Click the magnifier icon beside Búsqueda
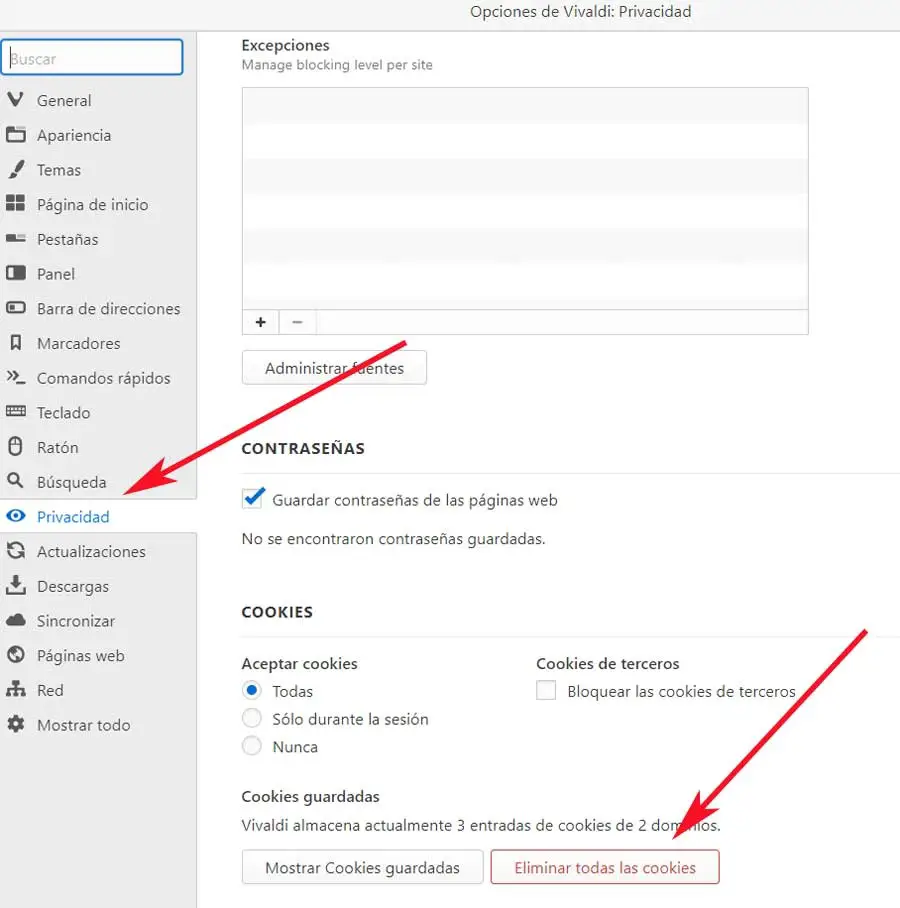This screenshot has width=900, height=908. coord(15,480)
